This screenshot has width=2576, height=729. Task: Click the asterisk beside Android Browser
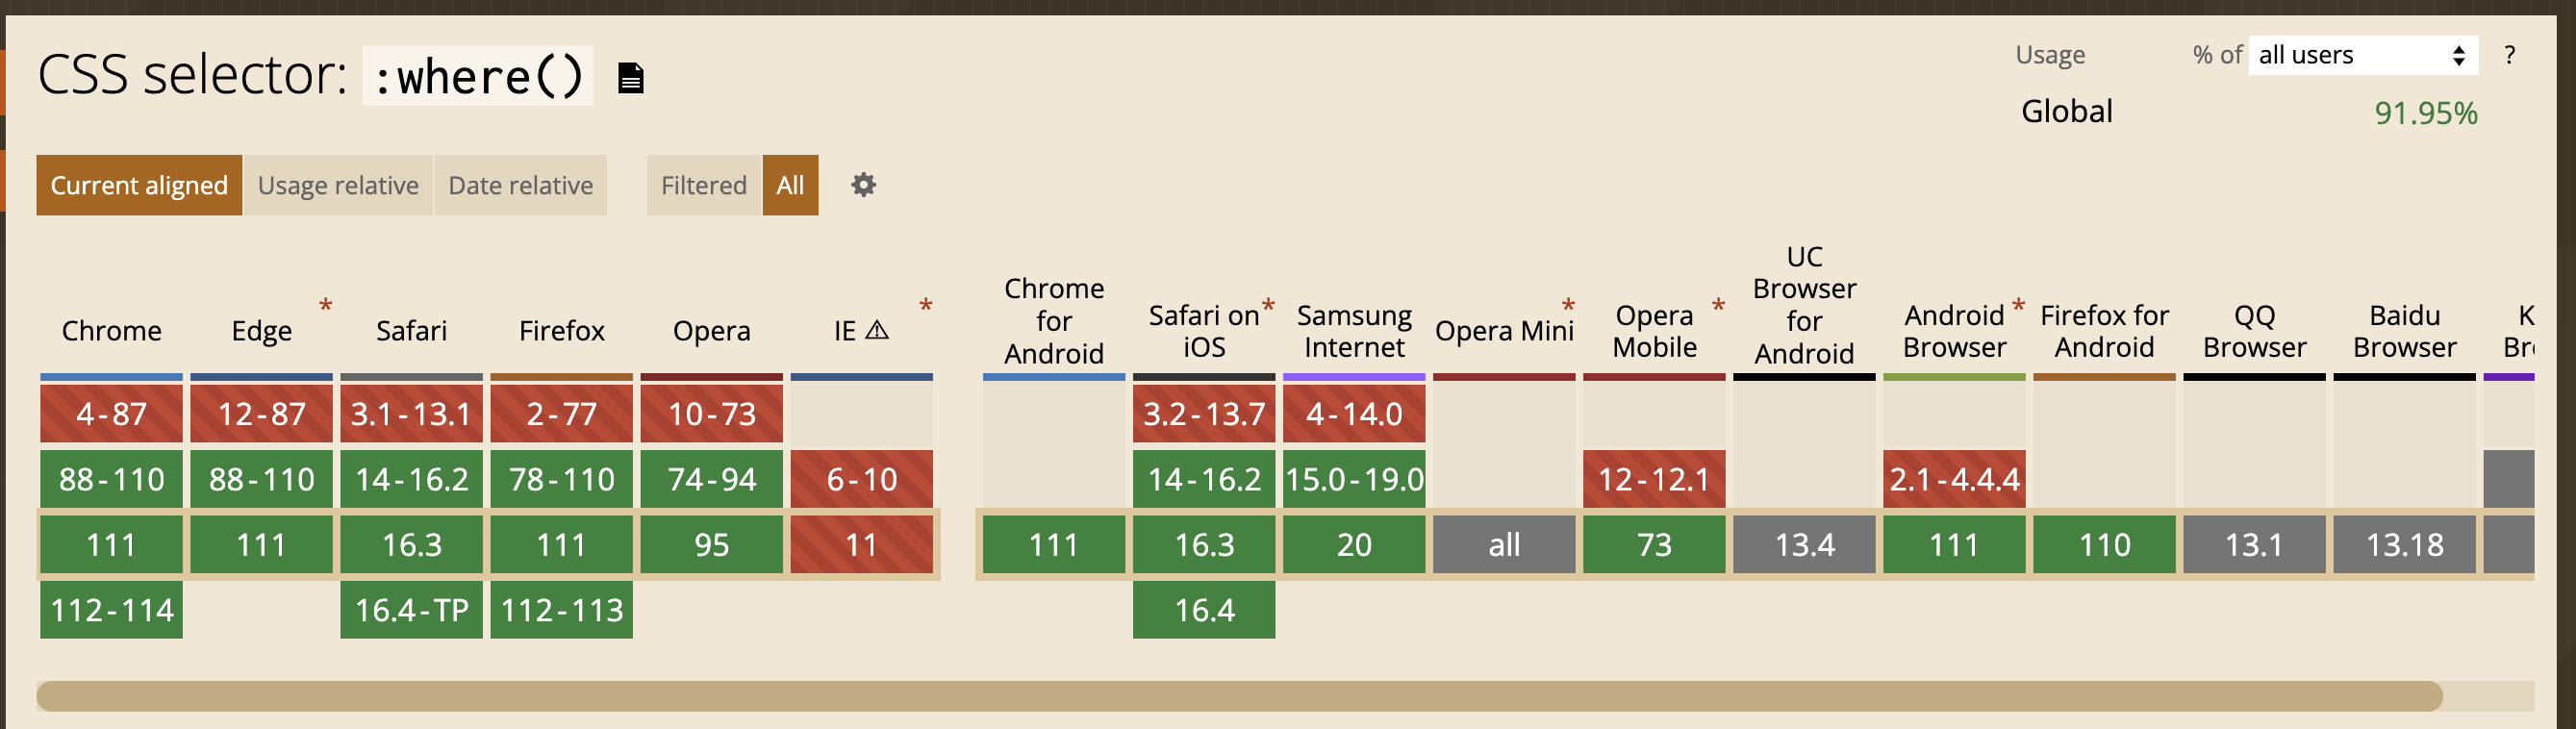[2019, 305]
